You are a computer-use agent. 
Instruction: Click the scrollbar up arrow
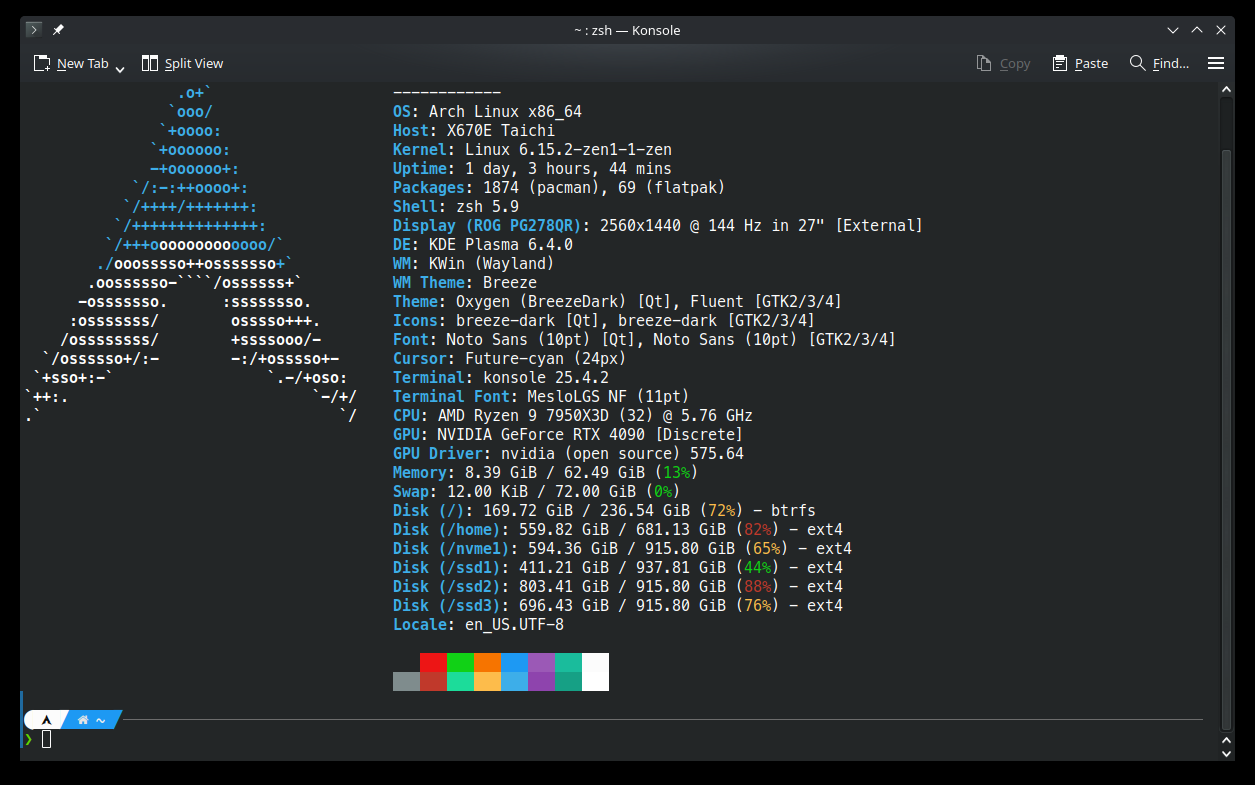pyautogui.click(x=1227, y=90)
